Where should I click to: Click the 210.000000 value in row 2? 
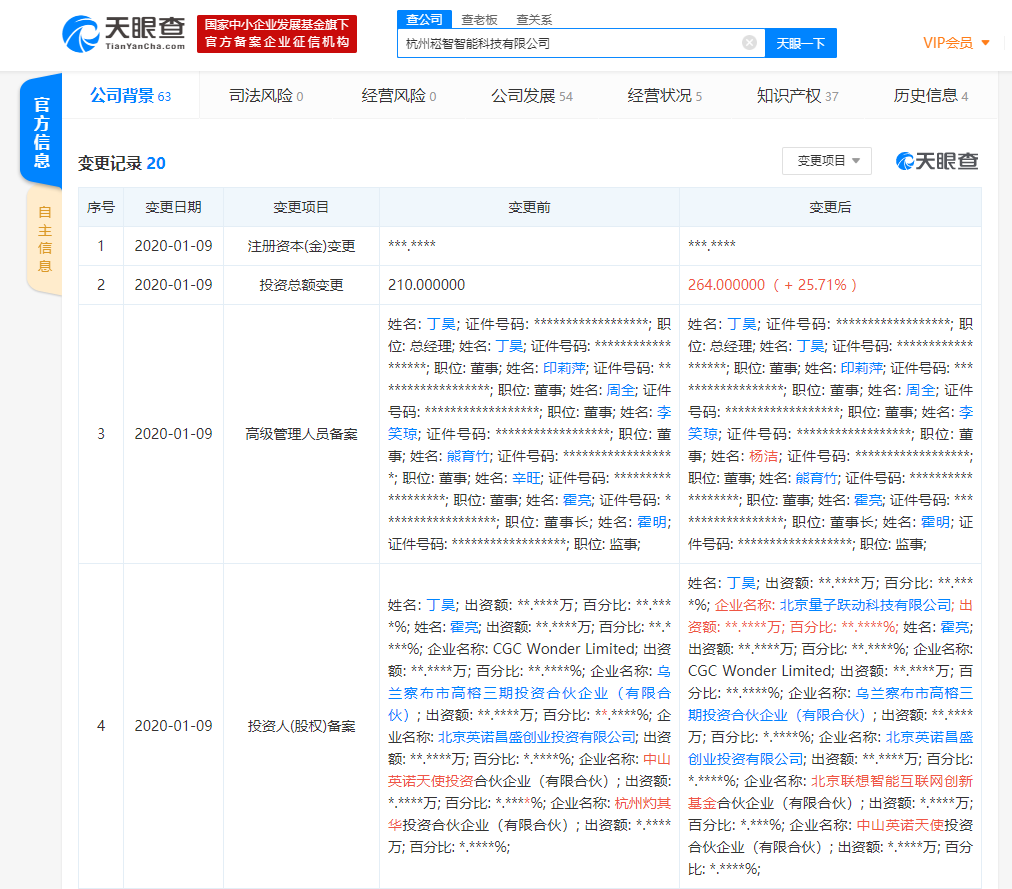[x=426, y=285]
